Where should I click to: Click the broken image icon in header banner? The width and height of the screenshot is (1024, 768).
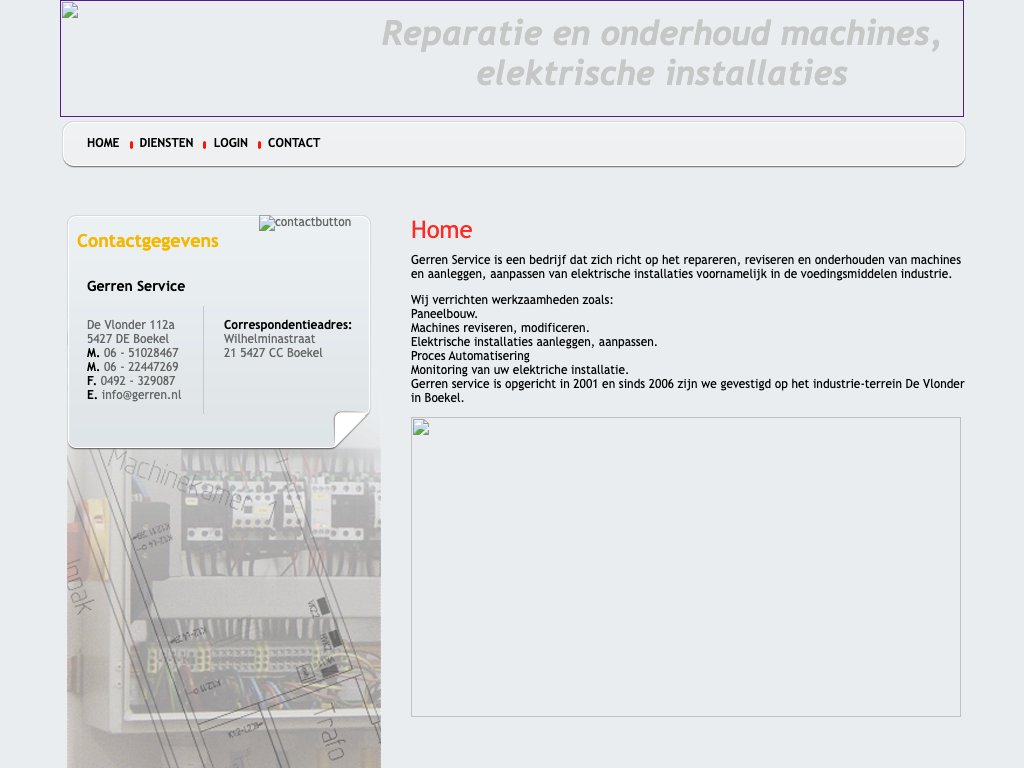pos(70,11)
